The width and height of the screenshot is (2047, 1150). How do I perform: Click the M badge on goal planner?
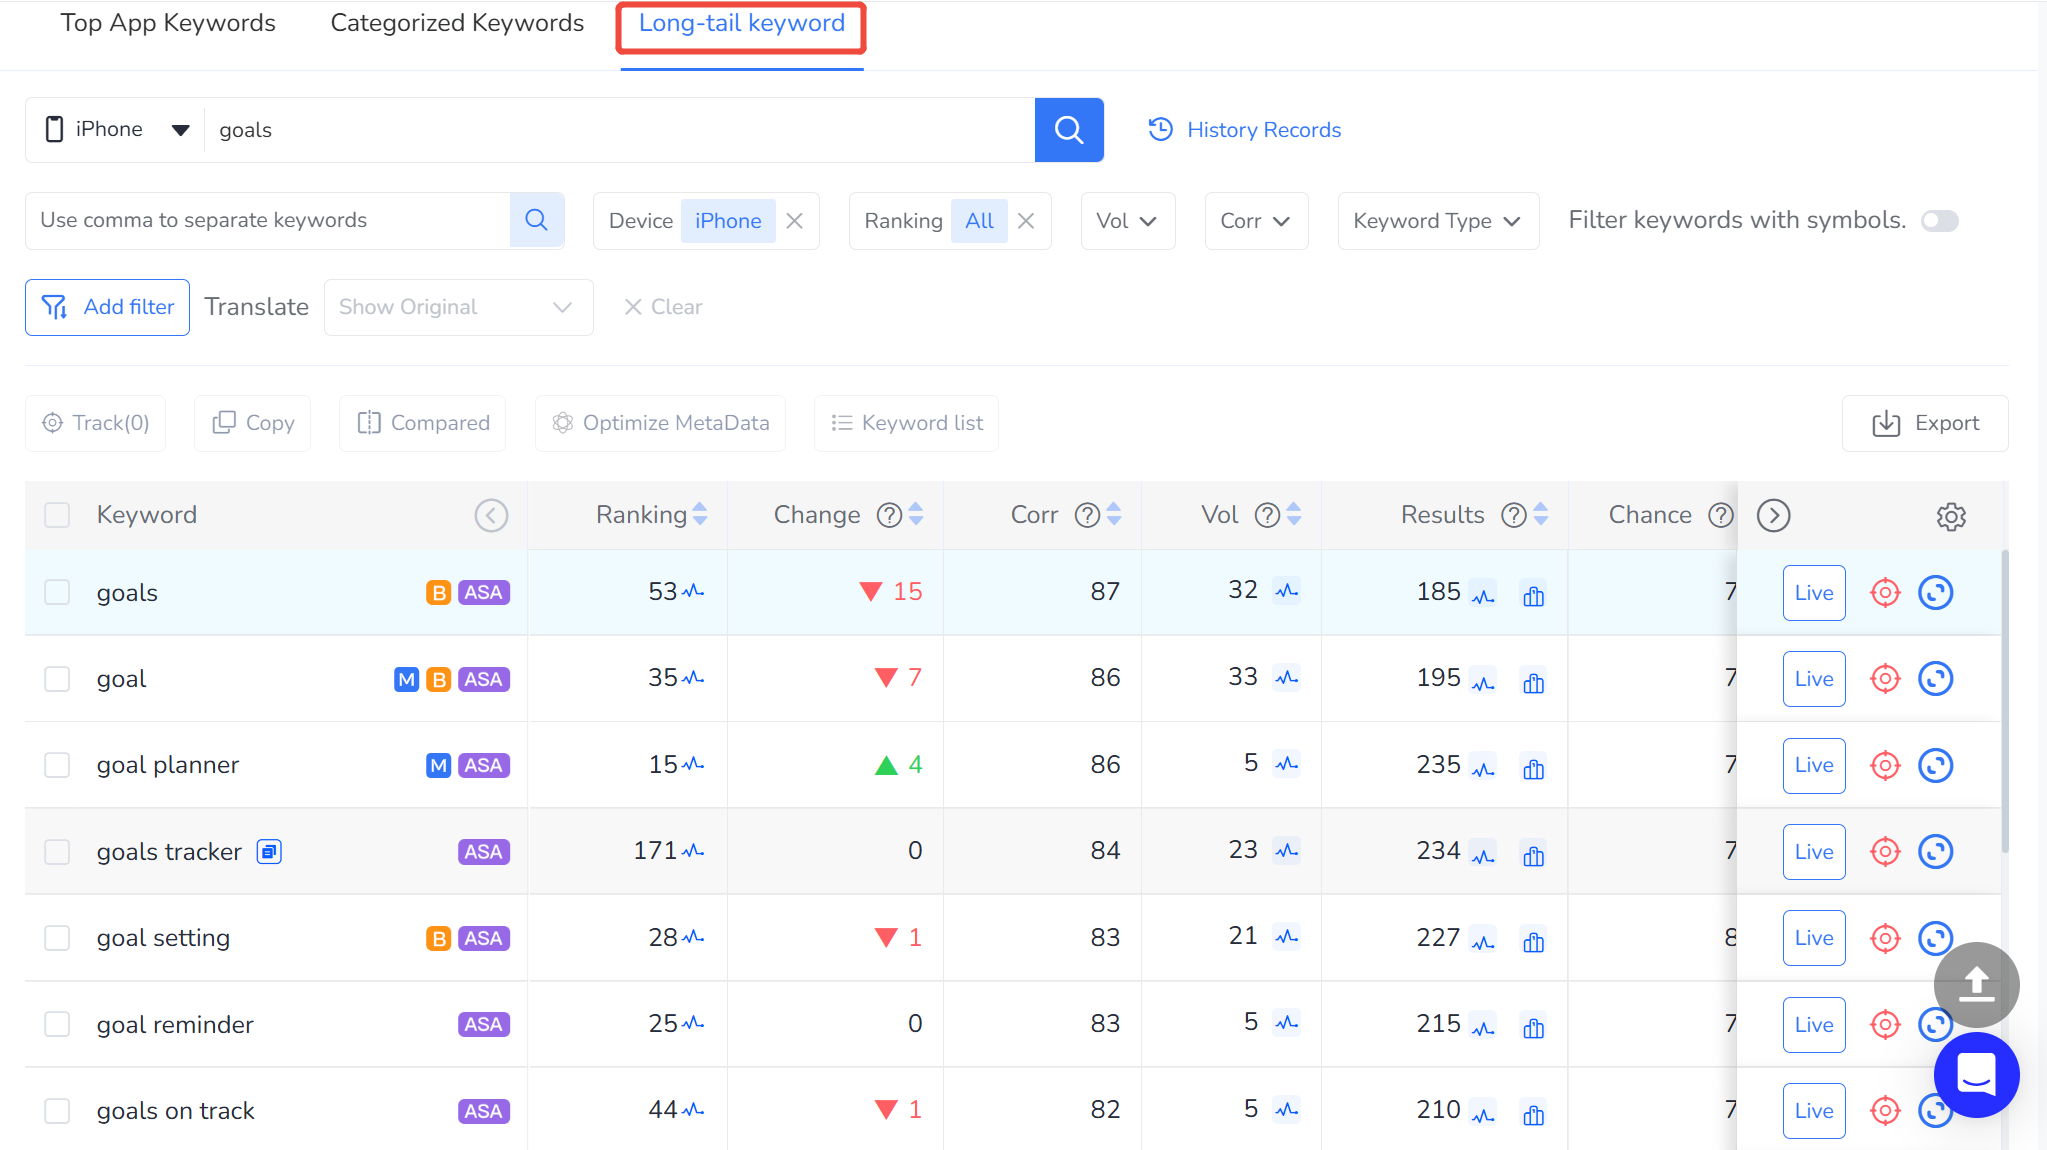click(438, 765)
